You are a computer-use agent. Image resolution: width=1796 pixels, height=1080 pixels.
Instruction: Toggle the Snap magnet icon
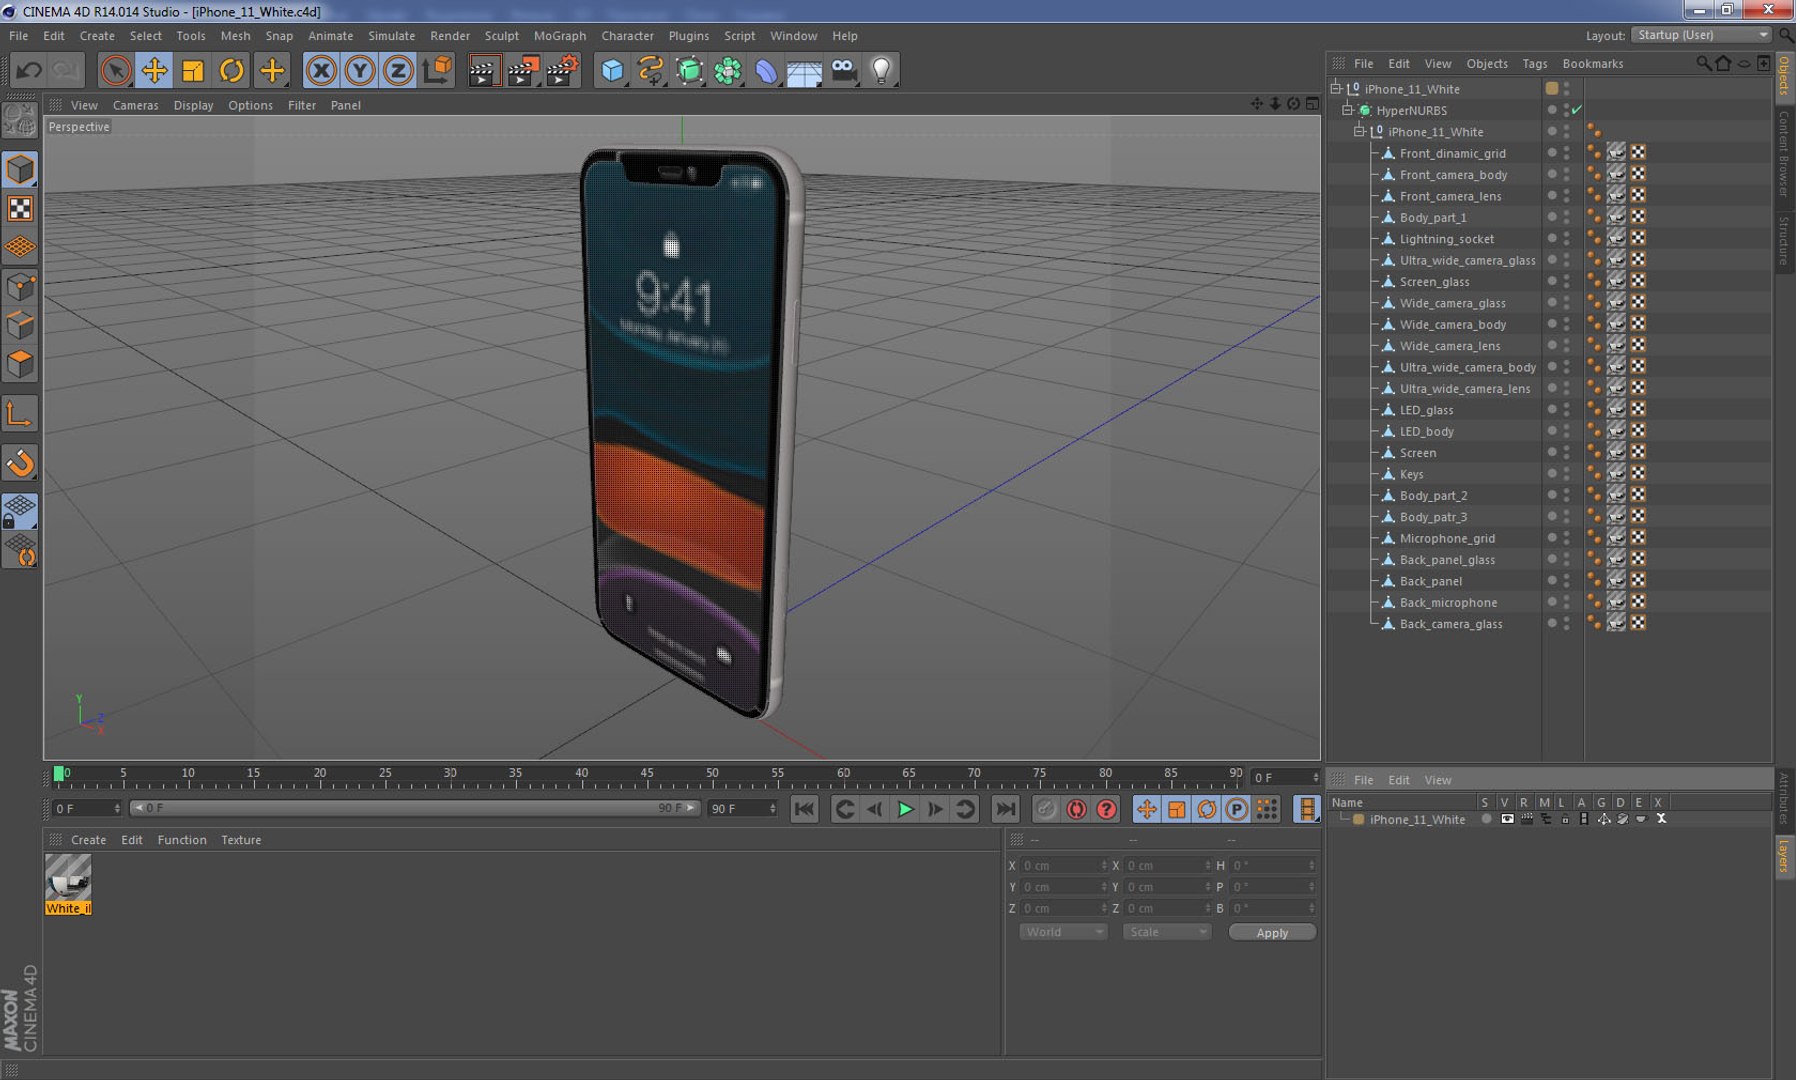20,463
